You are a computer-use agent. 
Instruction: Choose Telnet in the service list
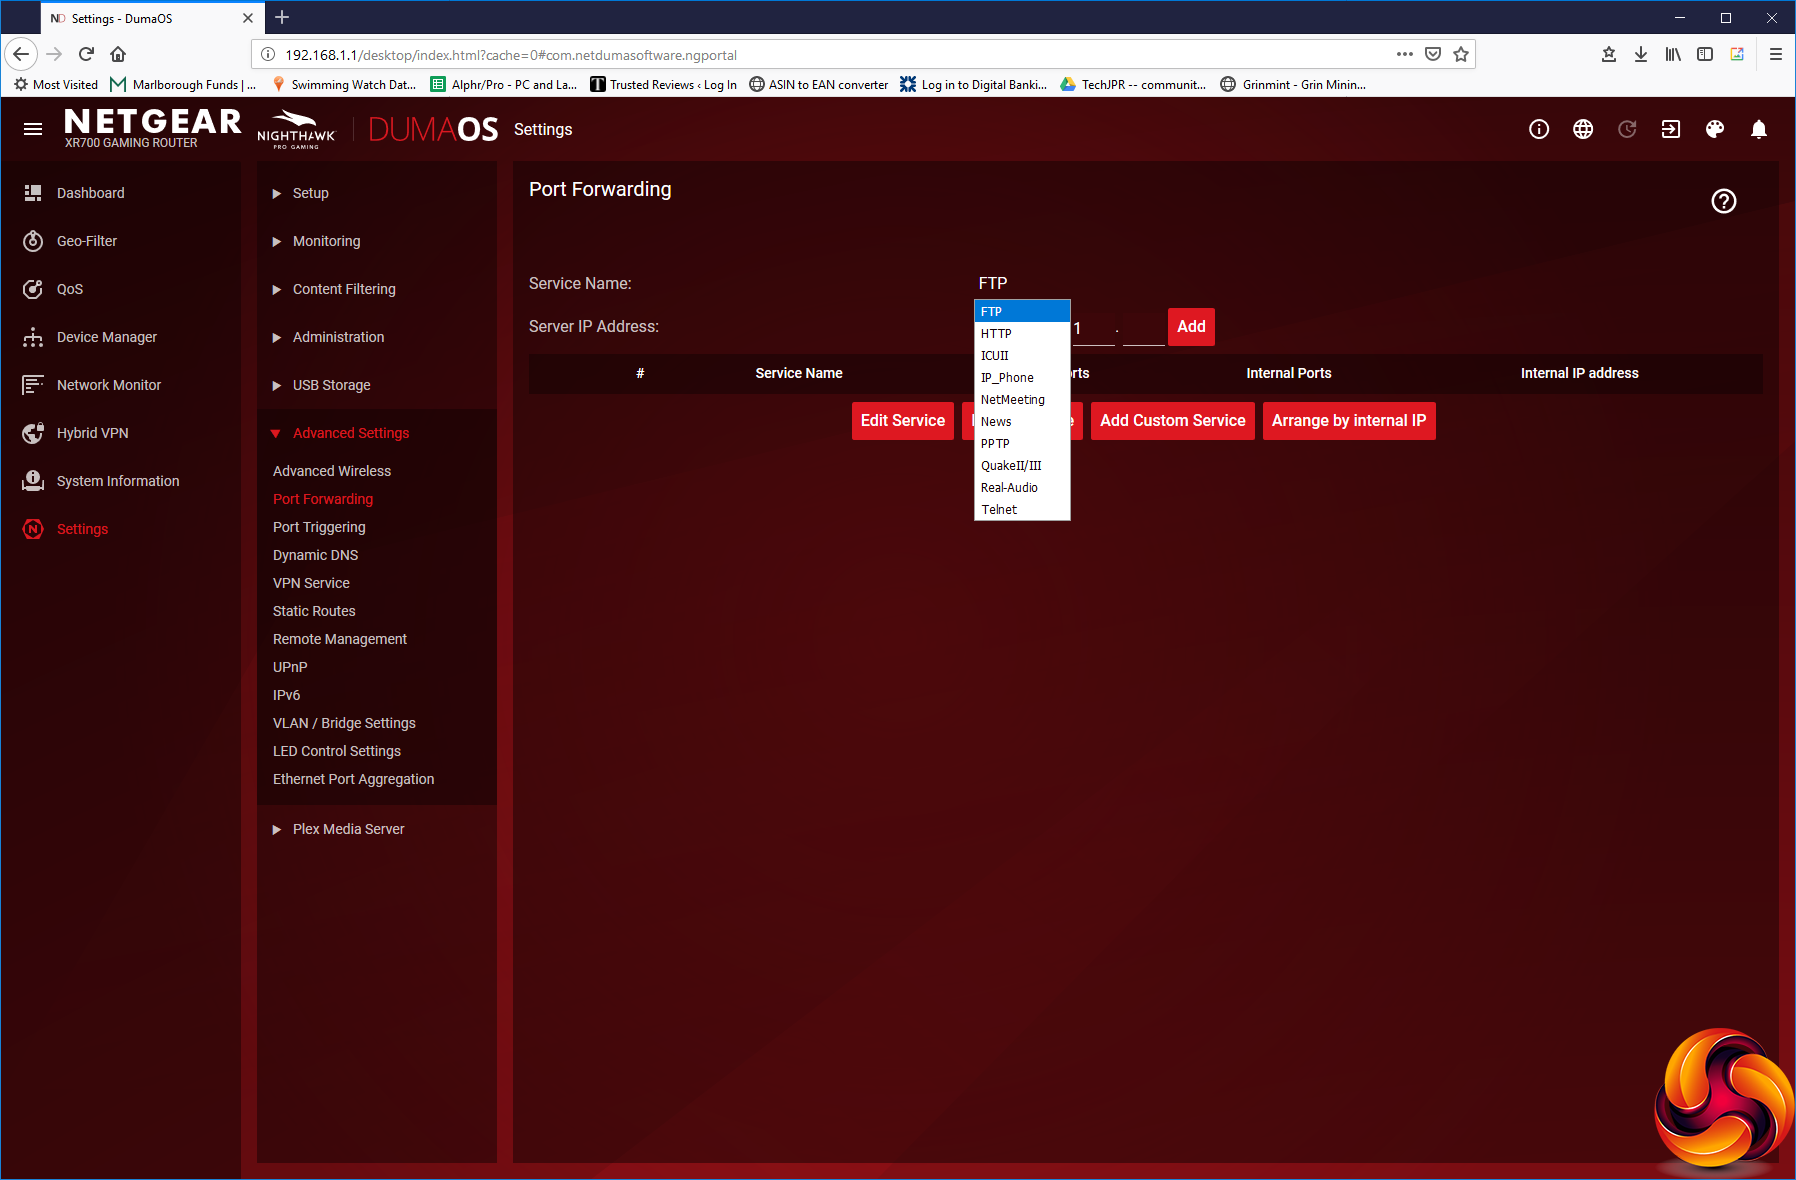click(1022, 509)
